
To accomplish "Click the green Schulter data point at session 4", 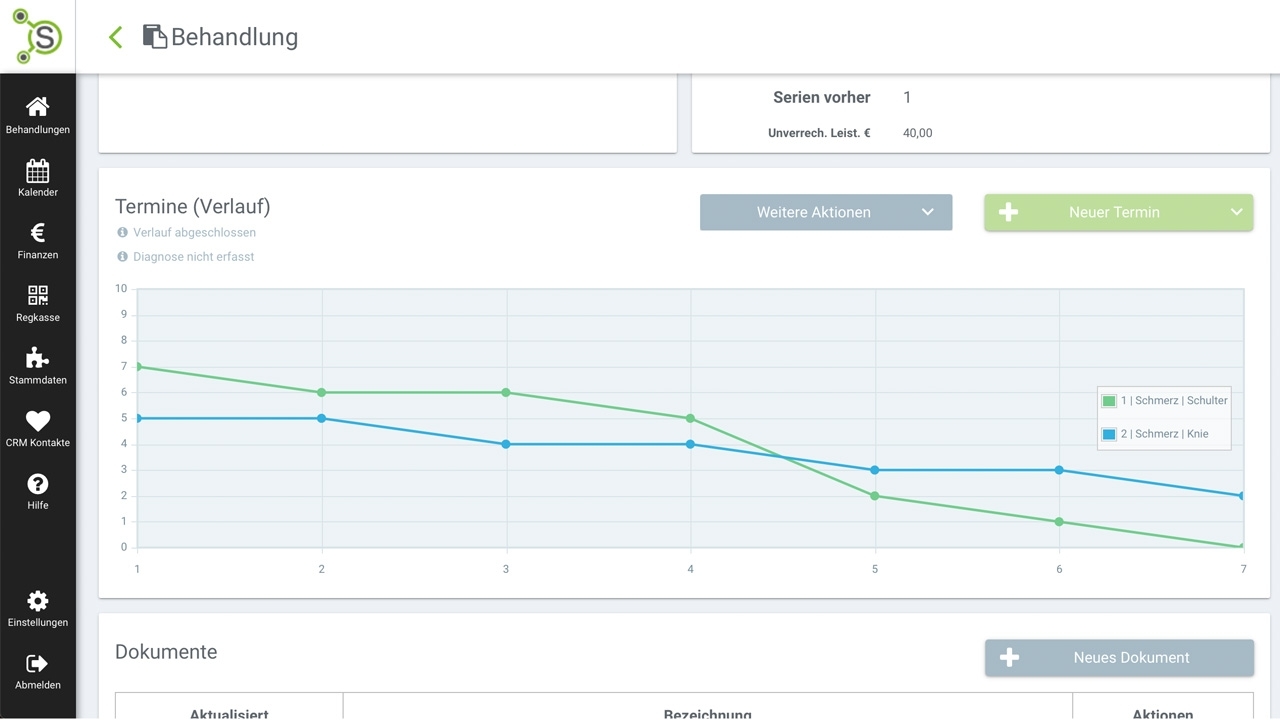I will coord(691,418).
